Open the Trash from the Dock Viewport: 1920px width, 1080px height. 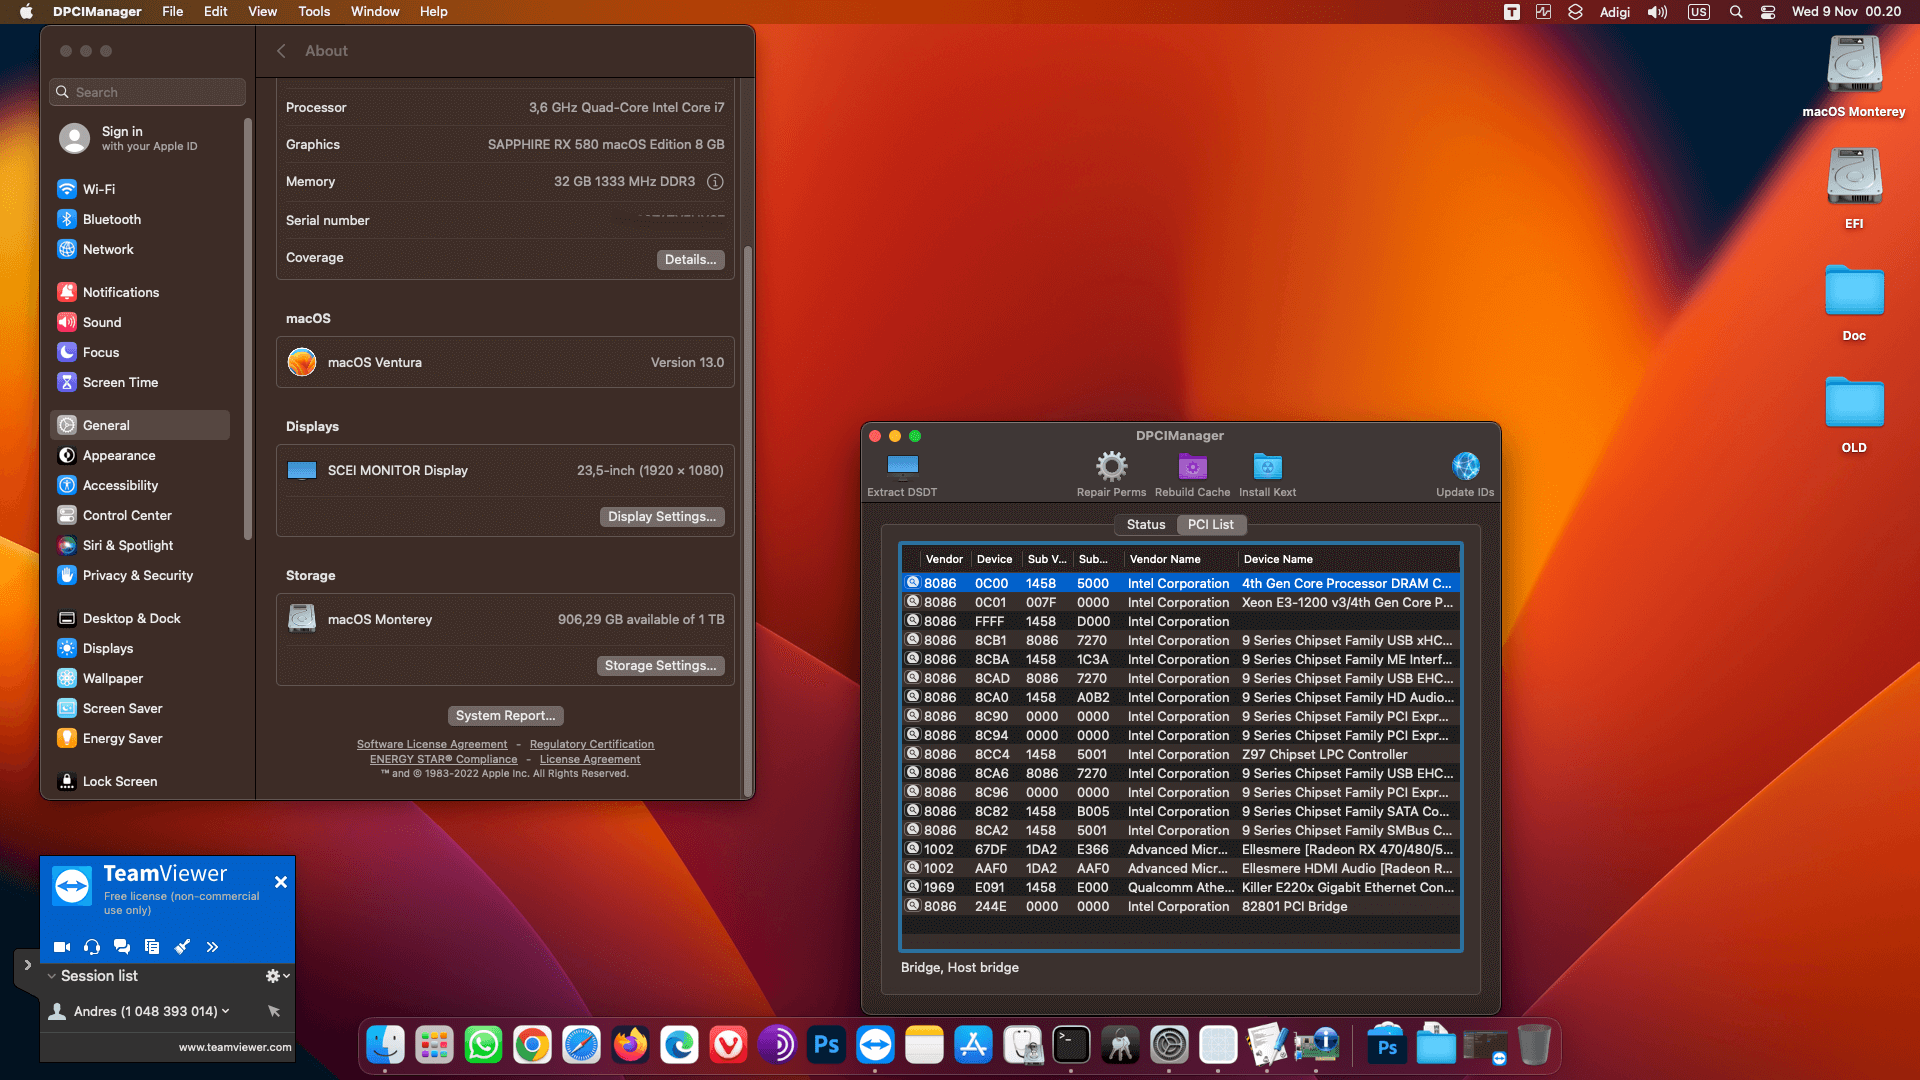point(1532,1045)
